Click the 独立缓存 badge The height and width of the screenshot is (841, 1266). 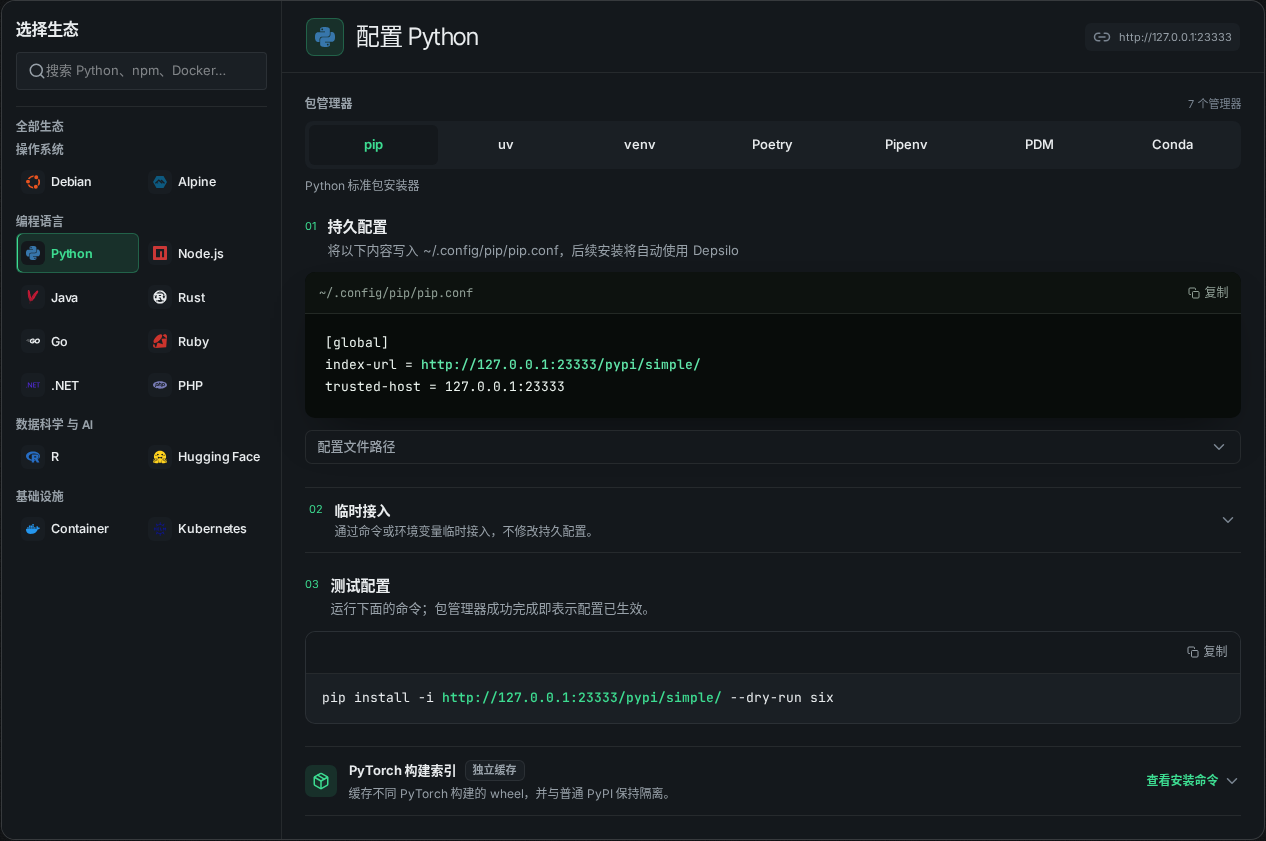495,770
